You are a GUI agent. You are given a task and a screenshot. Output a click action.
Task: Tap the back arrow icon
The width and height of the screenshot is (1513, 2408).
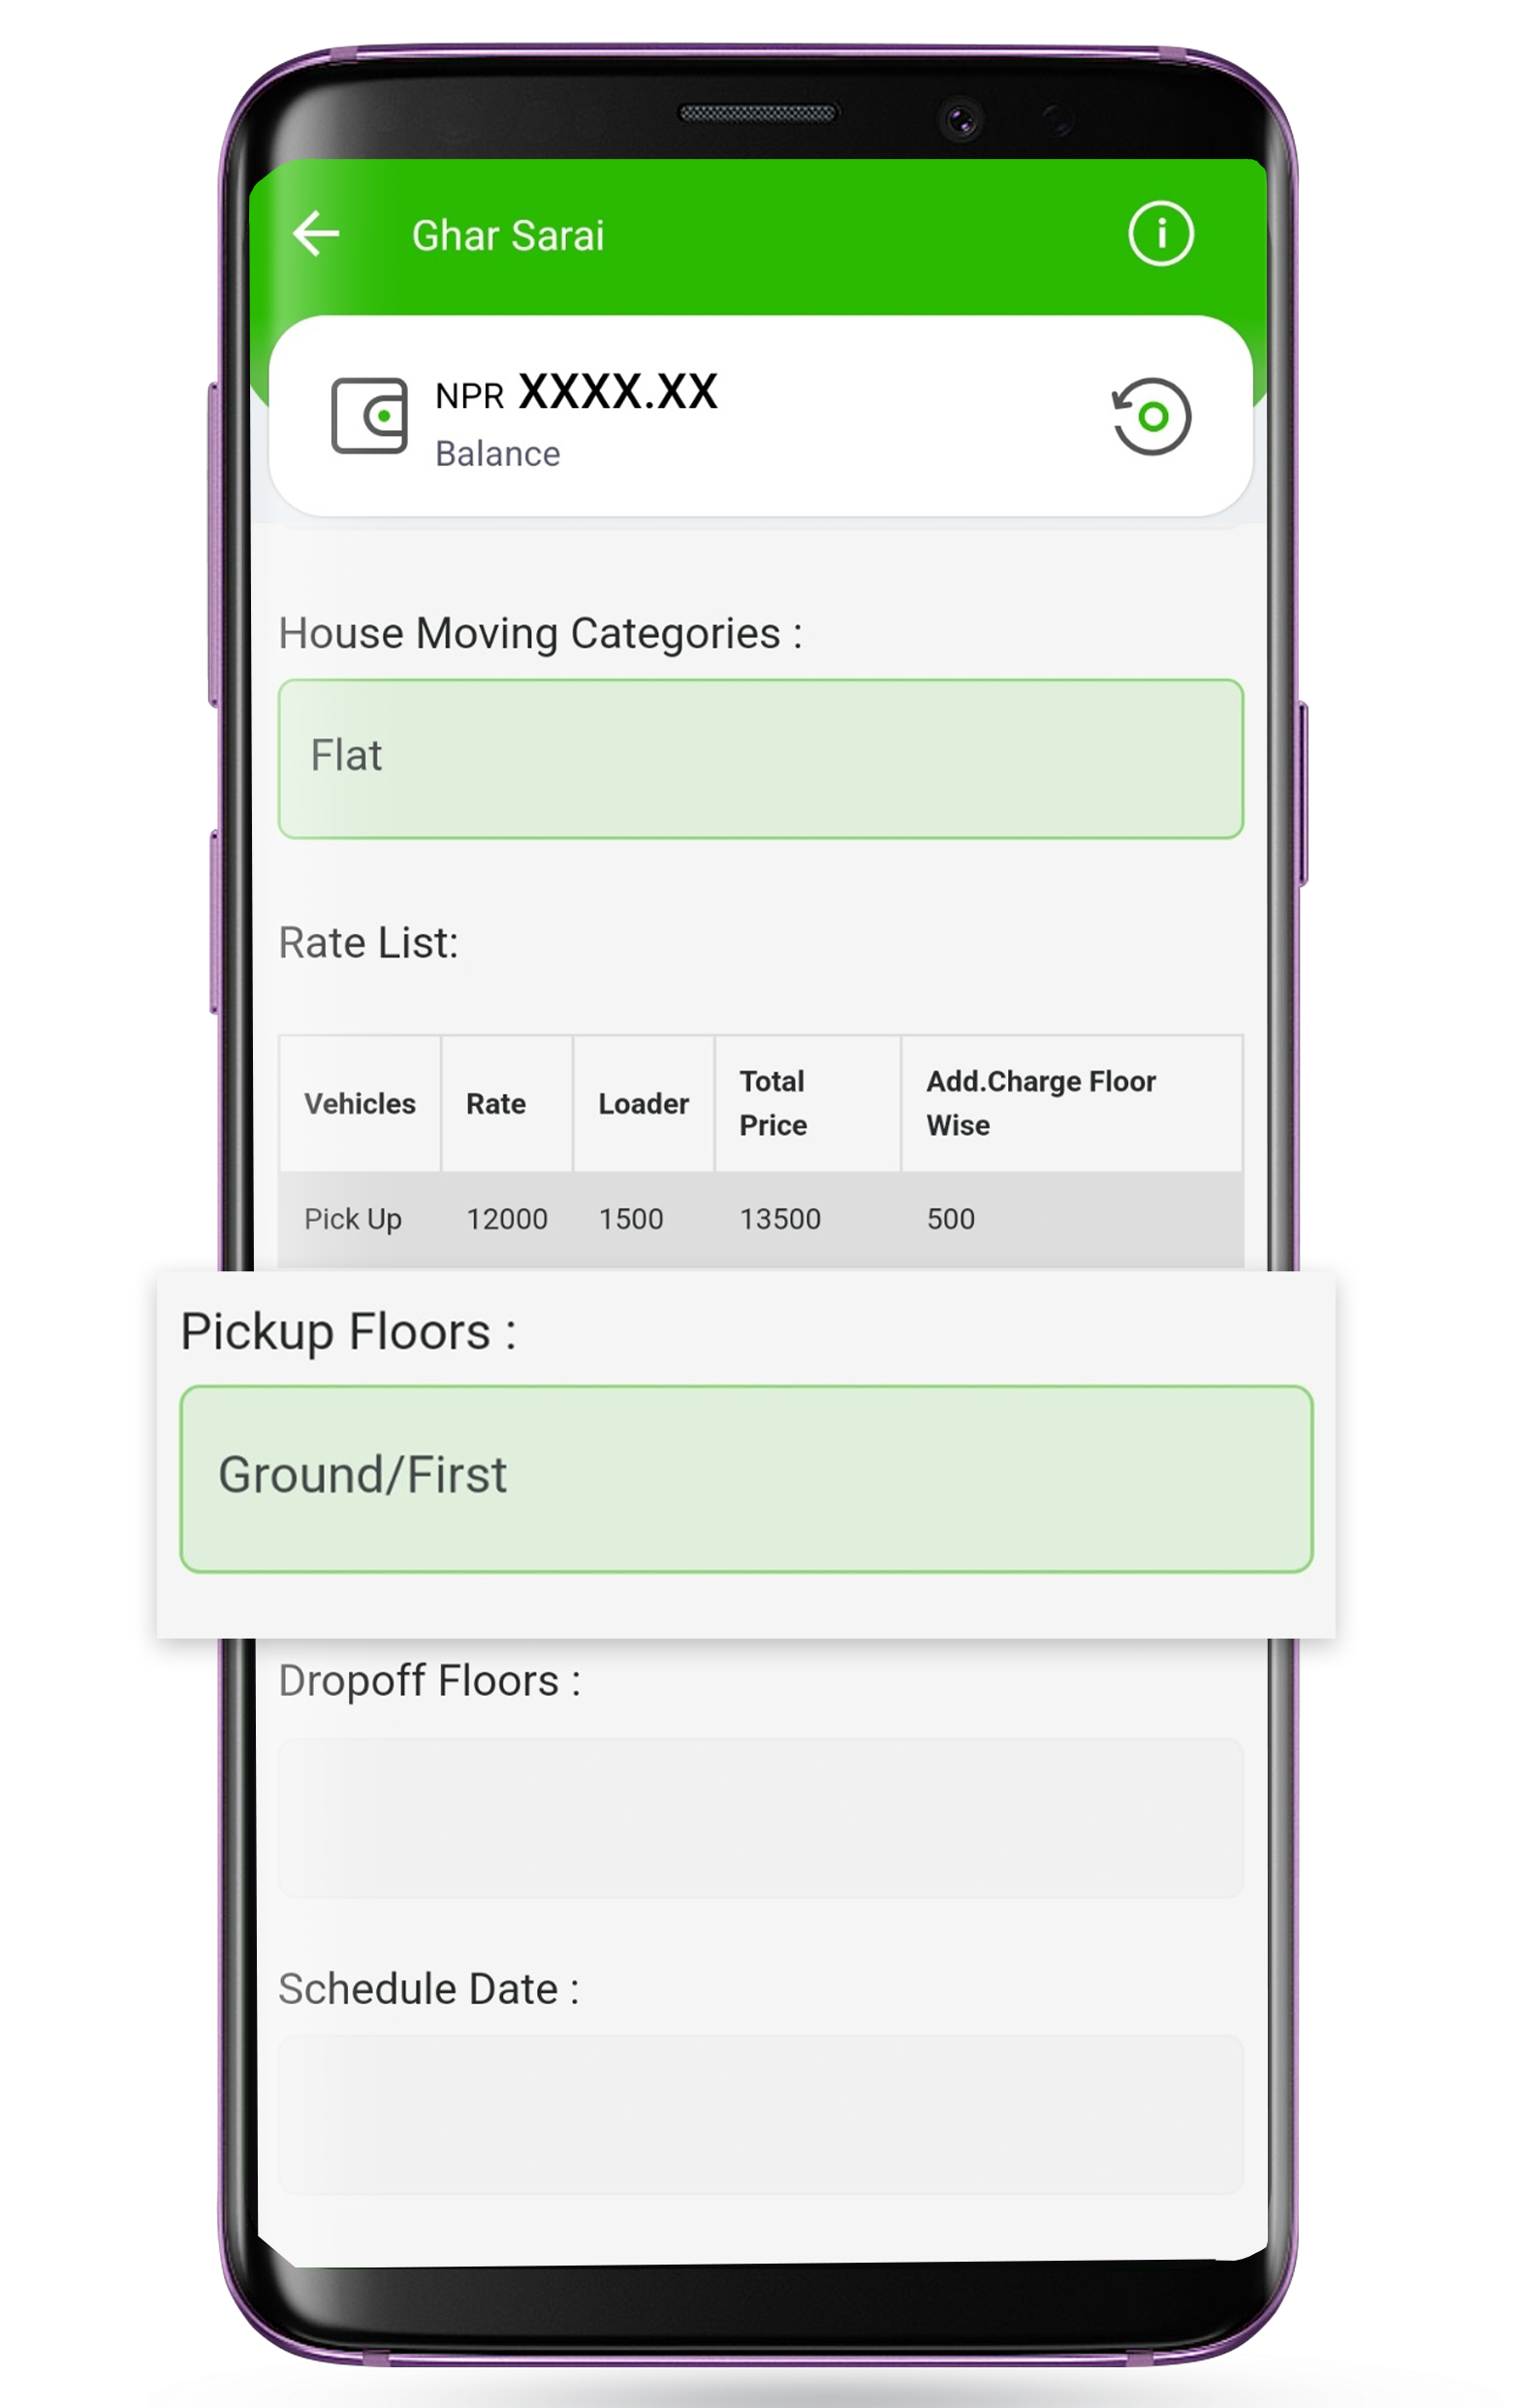tap(316, 235)
